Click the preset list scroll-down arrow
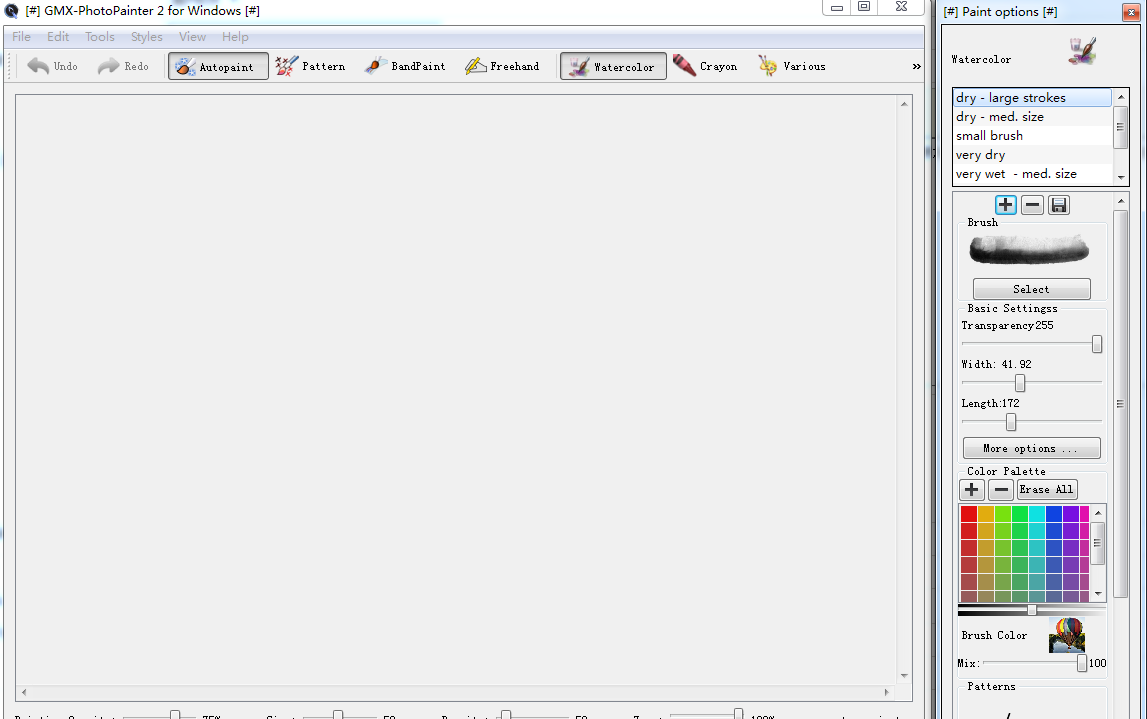 coord(1121,177)
